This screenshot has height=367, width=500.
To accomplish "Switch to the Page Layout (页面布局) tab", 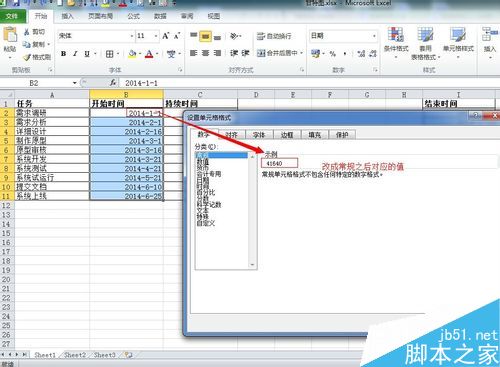I will [100, 16].
